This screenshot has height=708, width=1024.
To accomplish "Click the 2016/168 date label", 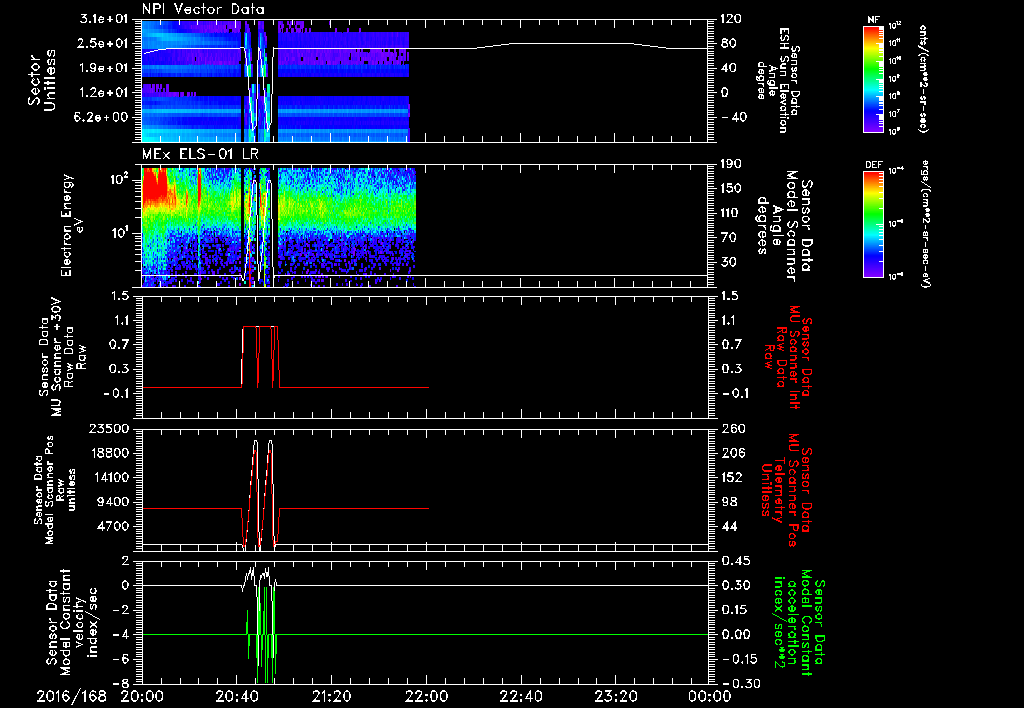I will tap(71, 696).
